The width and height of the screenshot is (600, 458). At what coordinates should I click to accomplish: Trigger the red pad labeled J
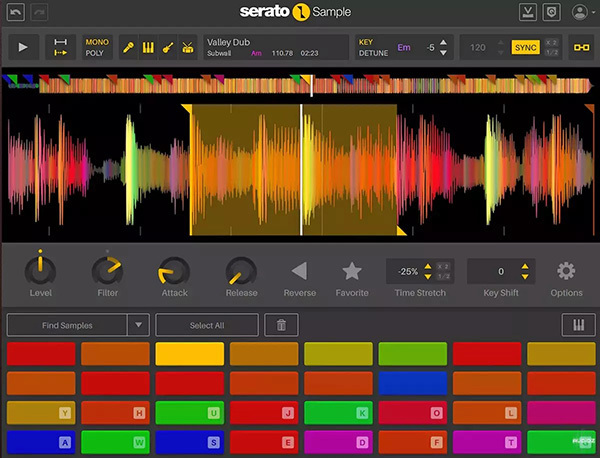pyautogui.click(x=264, y=412)
